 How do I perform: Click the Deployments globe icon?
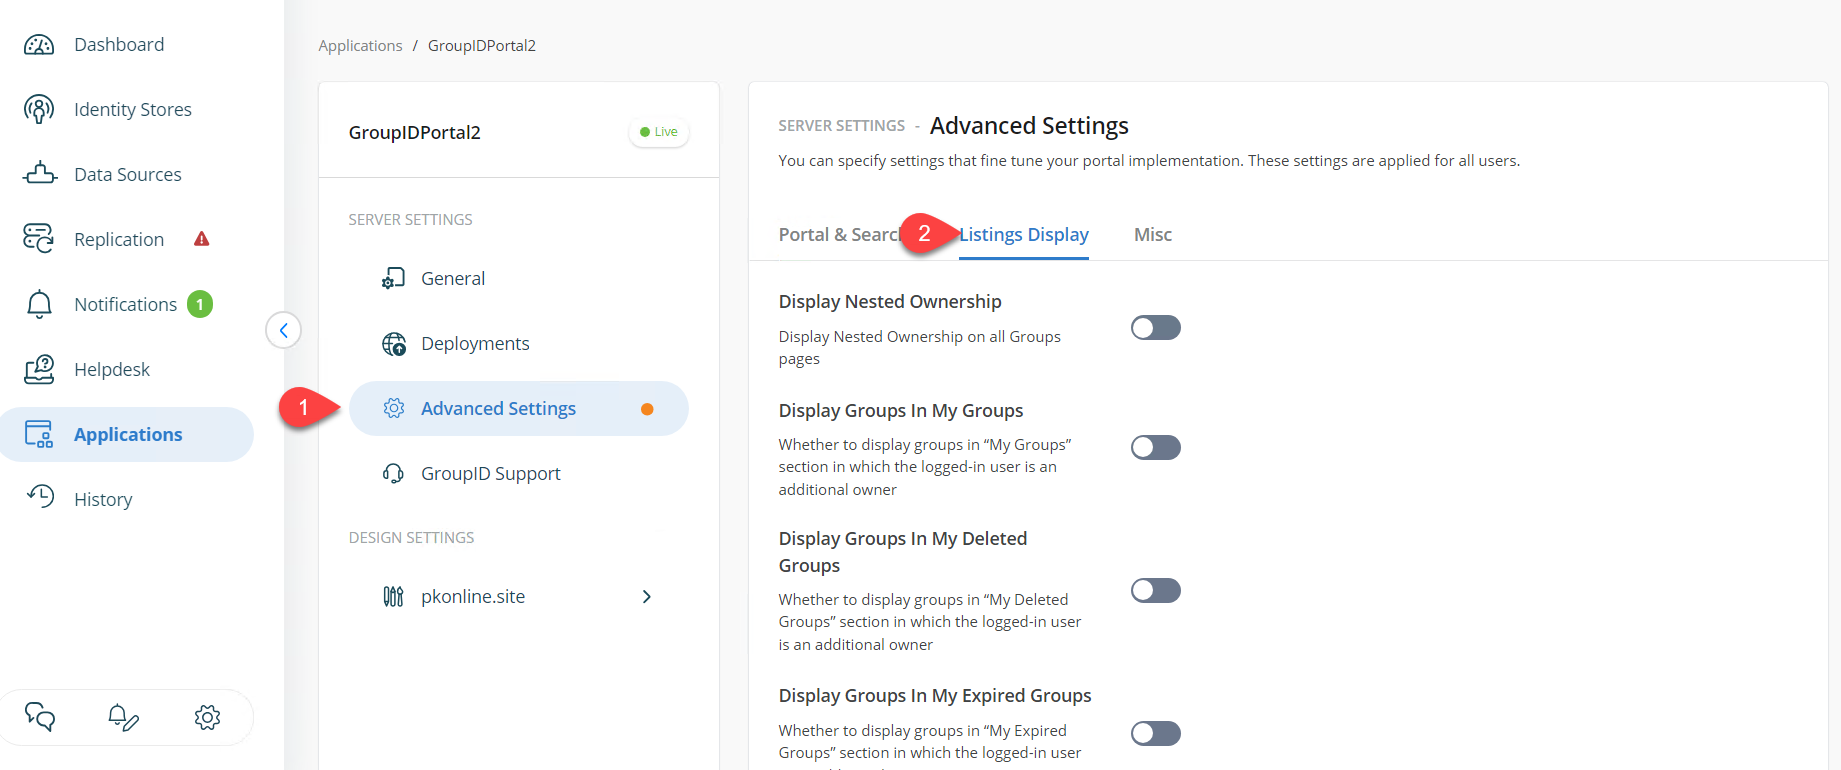click(x=393, y=344)
